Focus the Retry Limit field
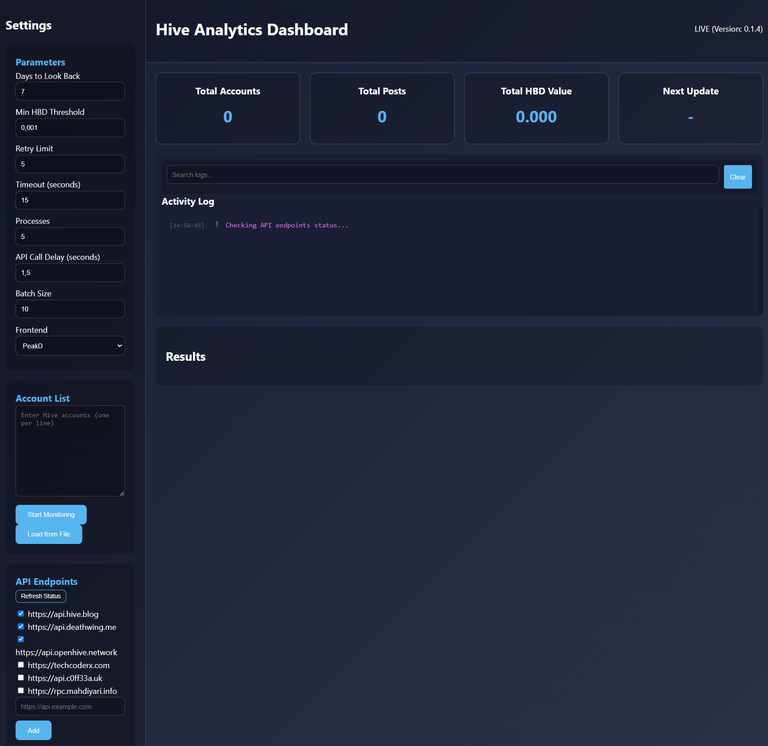This screenshot has height=746, width=768. point(70,164)
